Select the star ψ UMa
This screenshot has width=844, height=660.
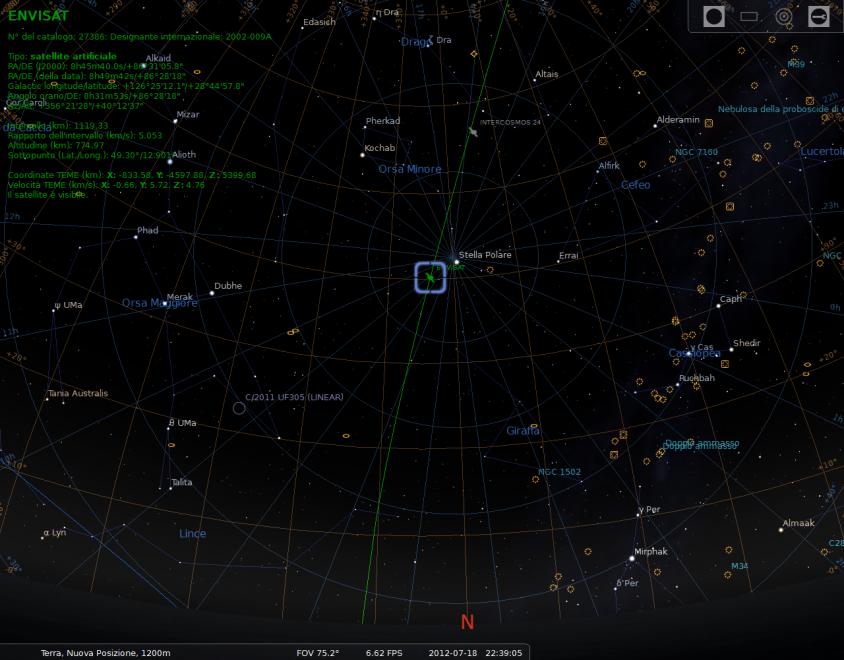tap(54, 311)
